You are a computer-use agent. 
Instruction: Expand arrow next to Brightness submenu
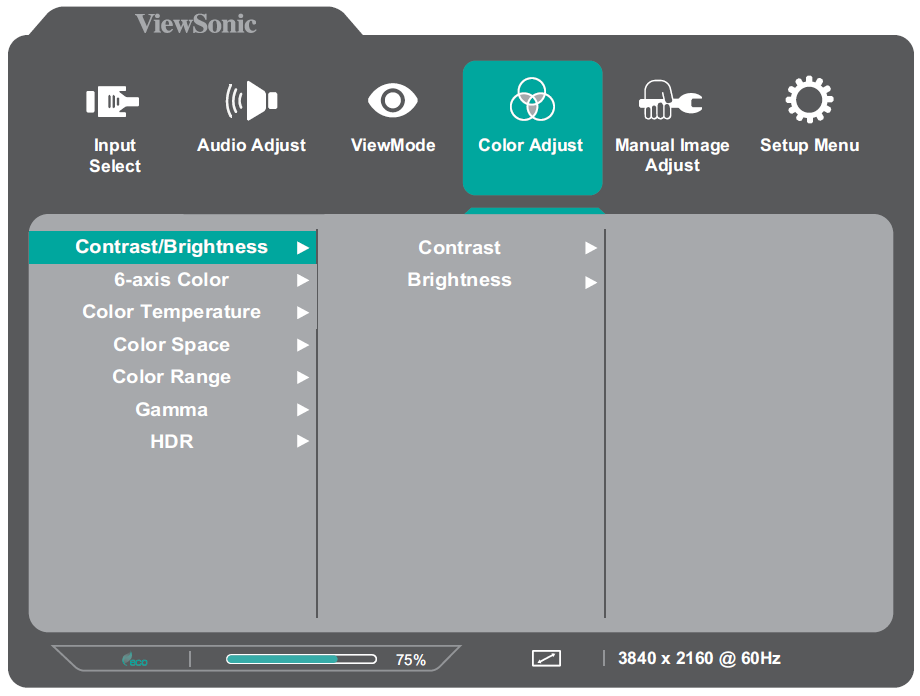591,283
